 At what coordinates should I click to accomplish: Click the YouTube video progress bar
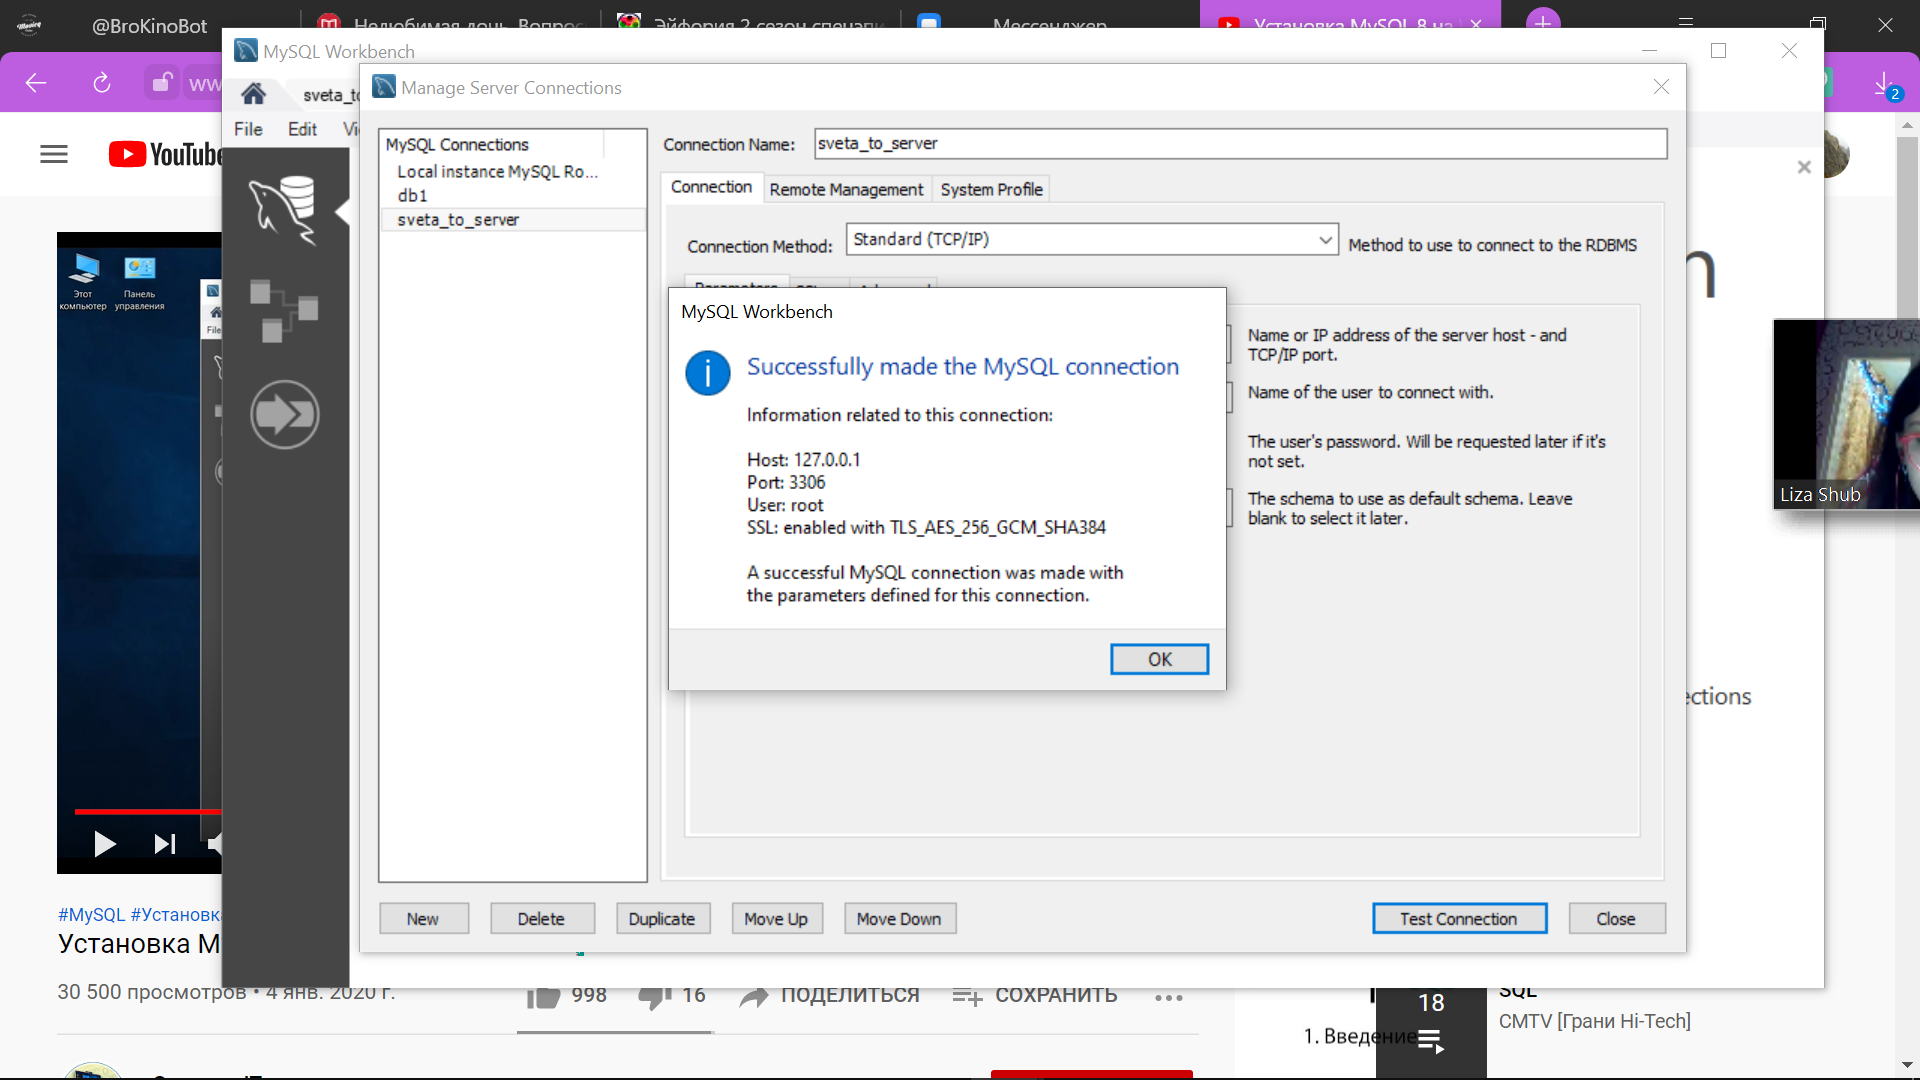point(147,811)
